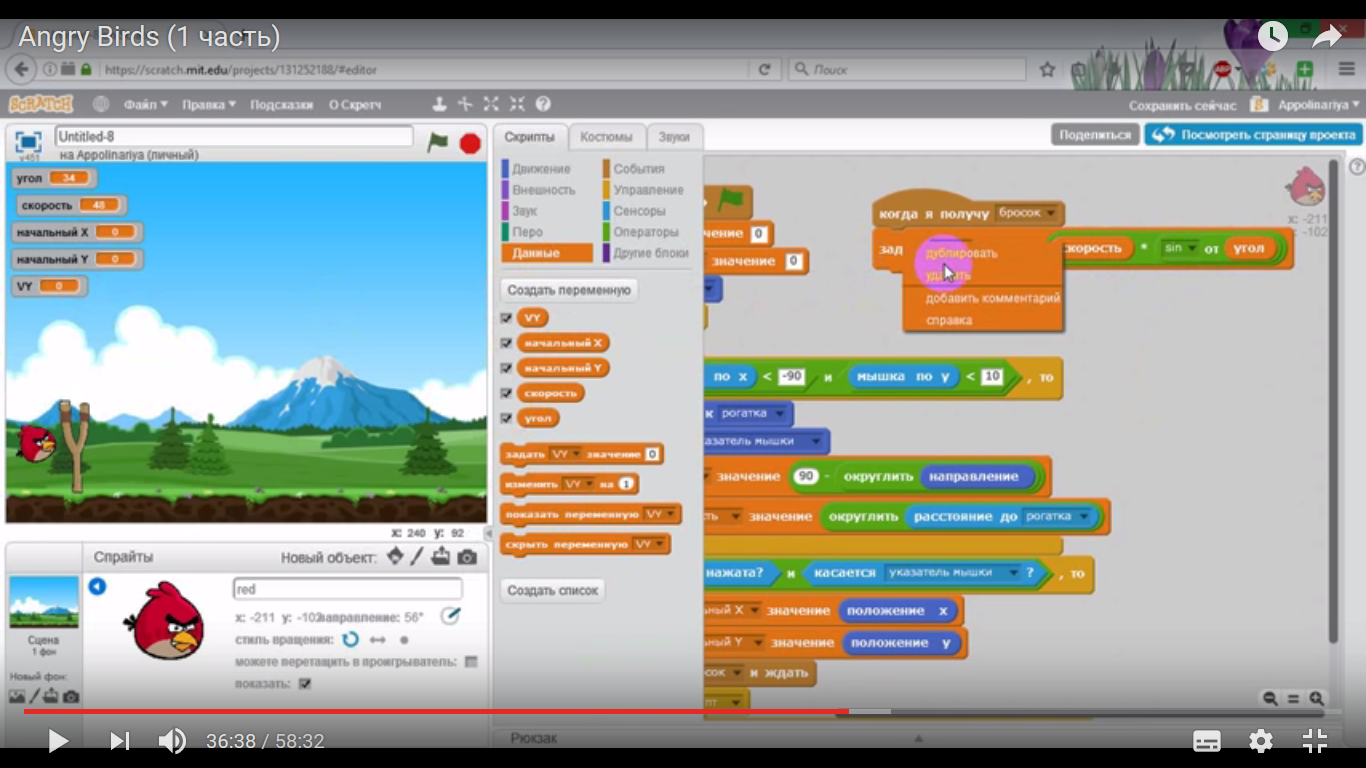Open dropdown in скрыть переменную block

648,544
